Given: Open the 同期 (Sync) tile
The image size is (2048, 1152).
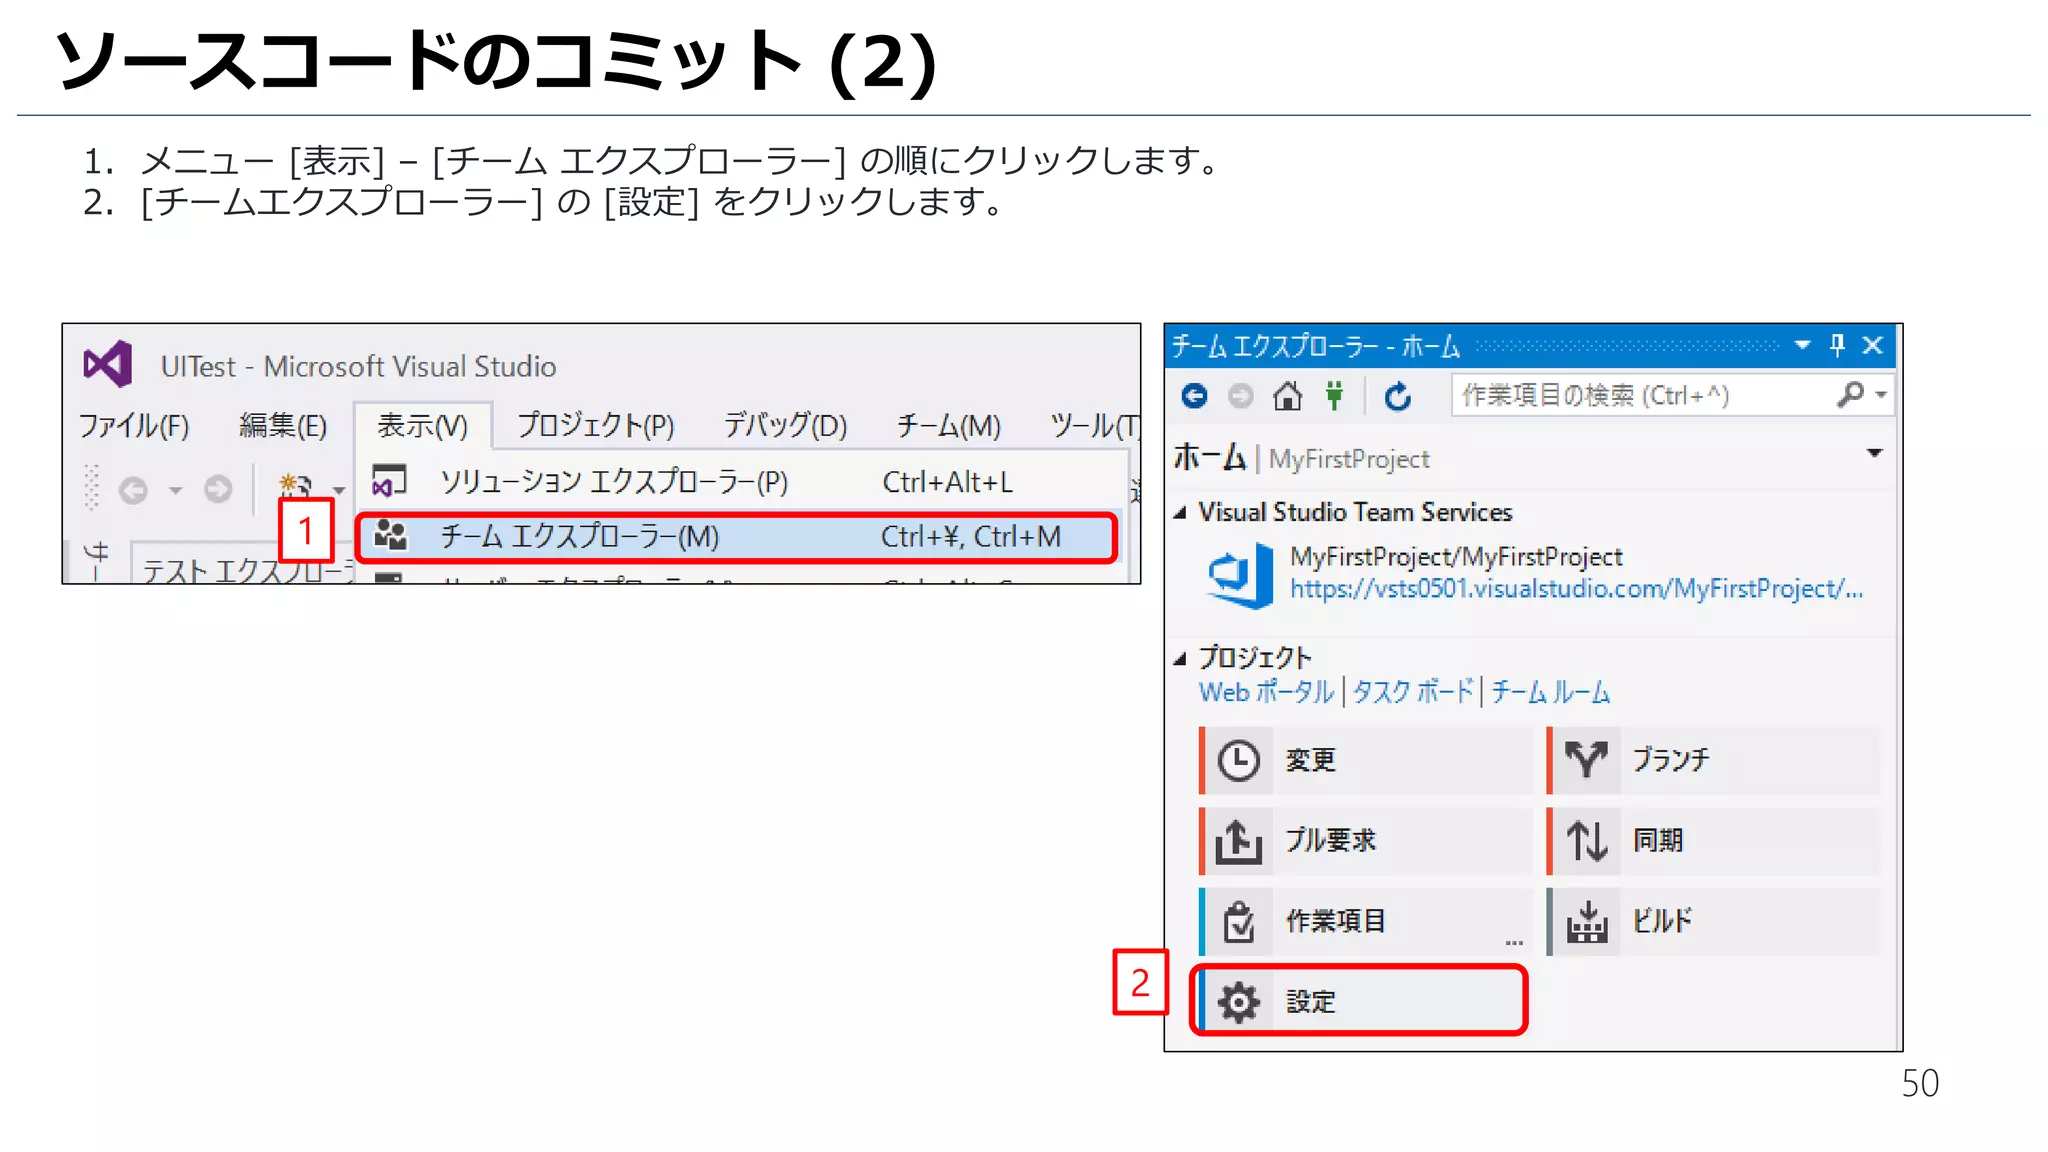Looking at the screenshot, I should point(1714,841).
